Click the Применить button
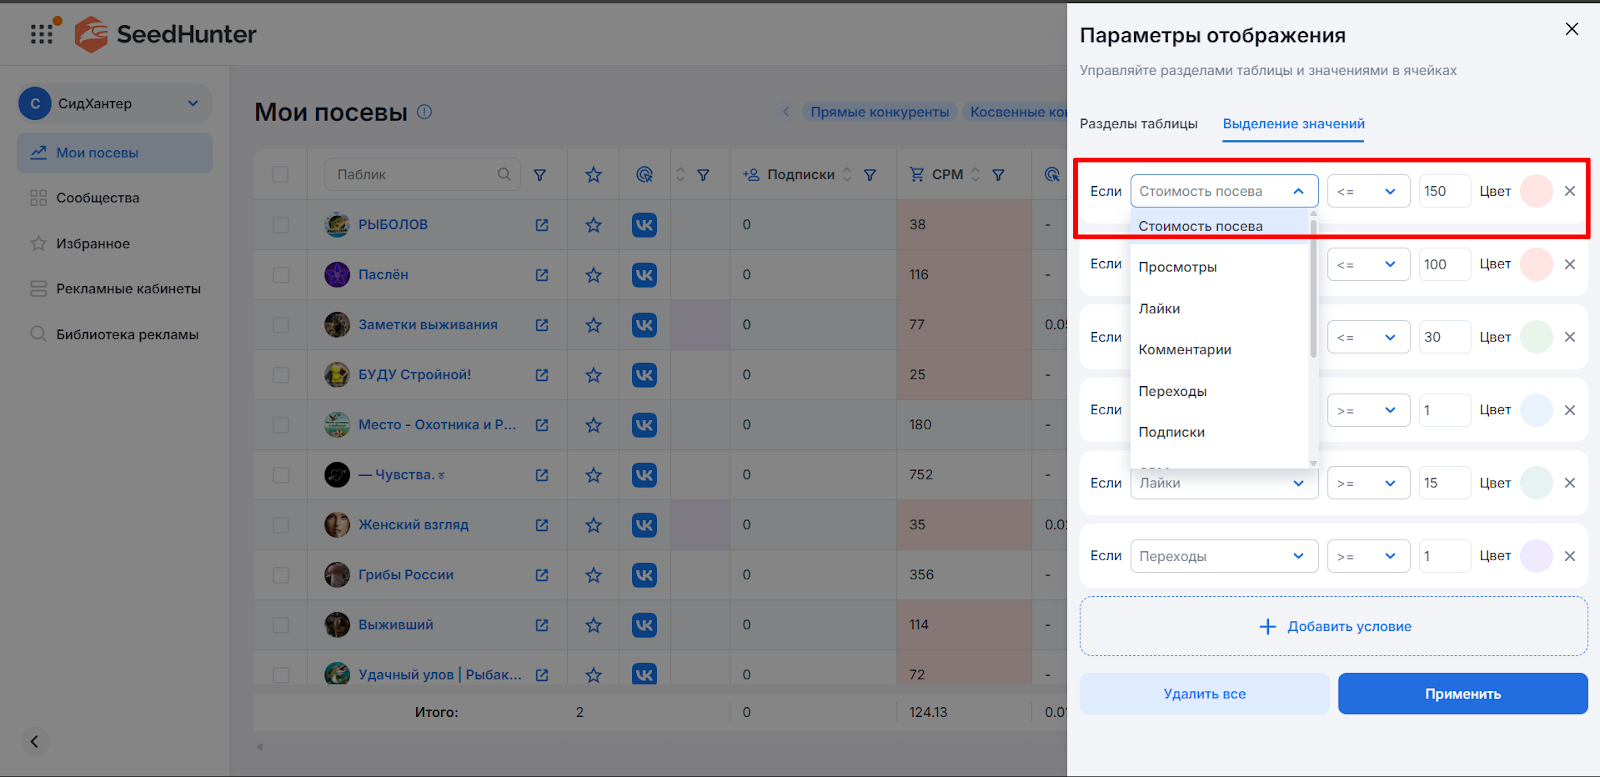 pos(1462,694)
